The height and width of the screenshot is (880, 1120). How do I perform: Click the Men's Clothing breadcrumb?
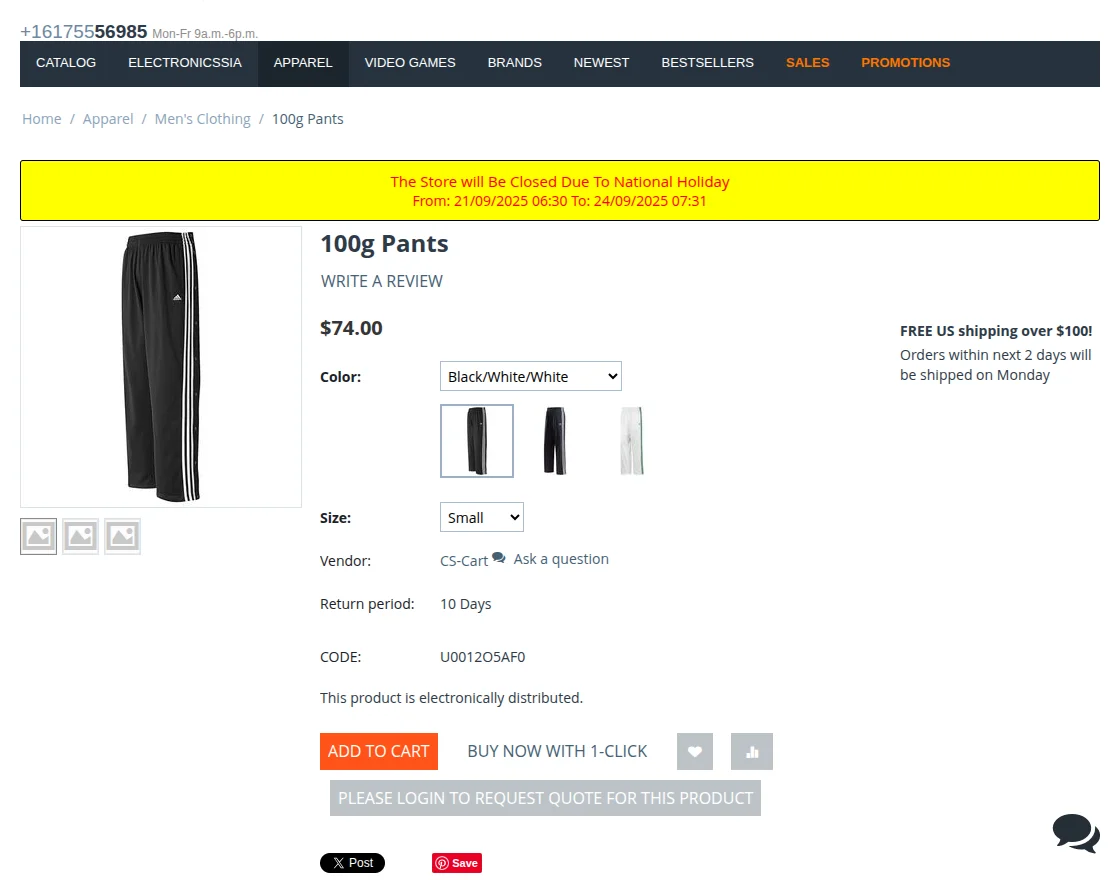click(x=202, y=118)
